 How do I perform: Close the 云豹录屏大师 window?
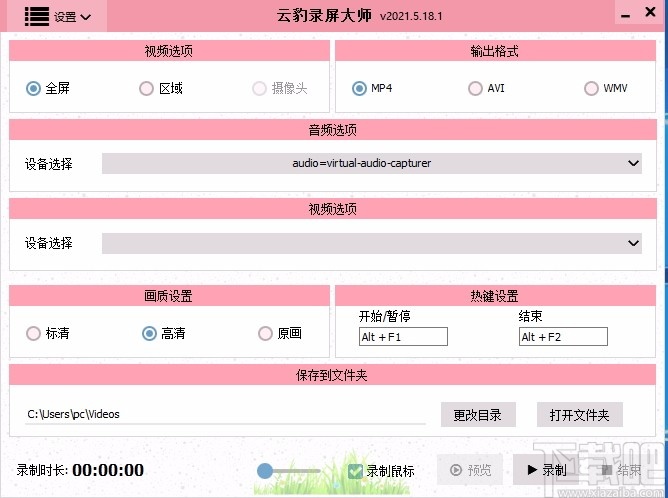click(650, 12)
